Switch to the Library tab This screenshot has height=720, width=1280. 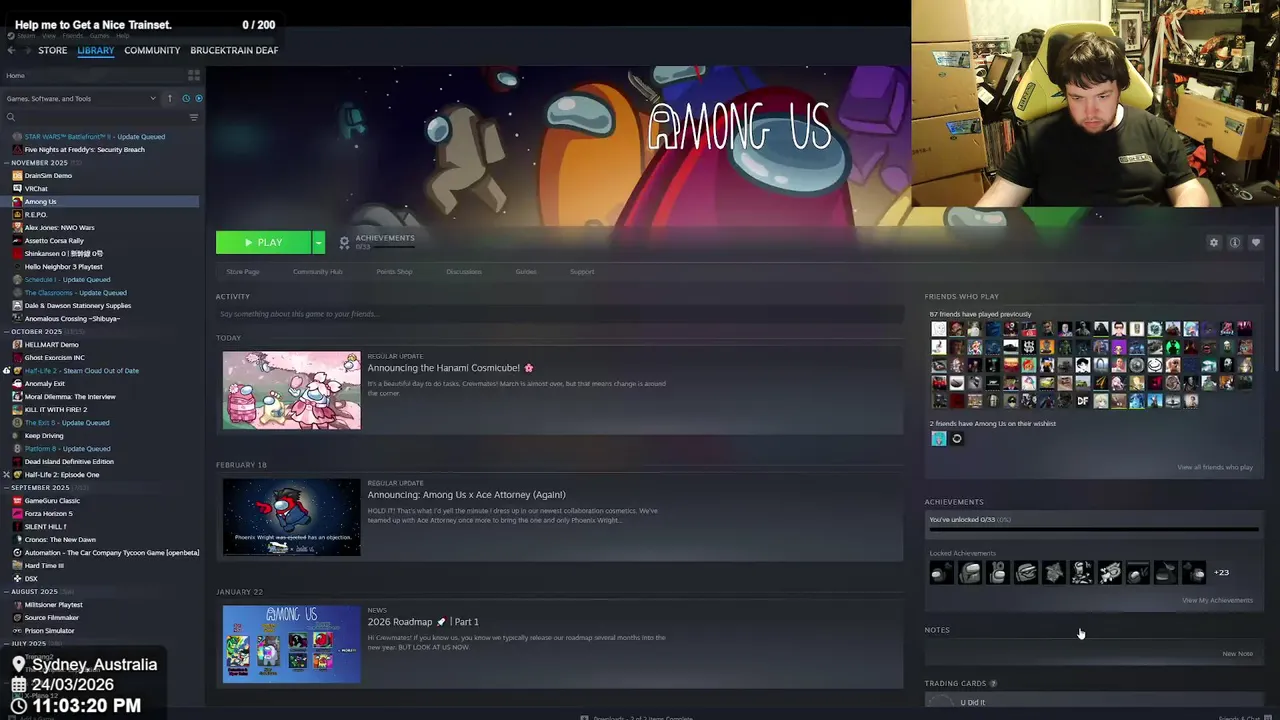(96, 50)
